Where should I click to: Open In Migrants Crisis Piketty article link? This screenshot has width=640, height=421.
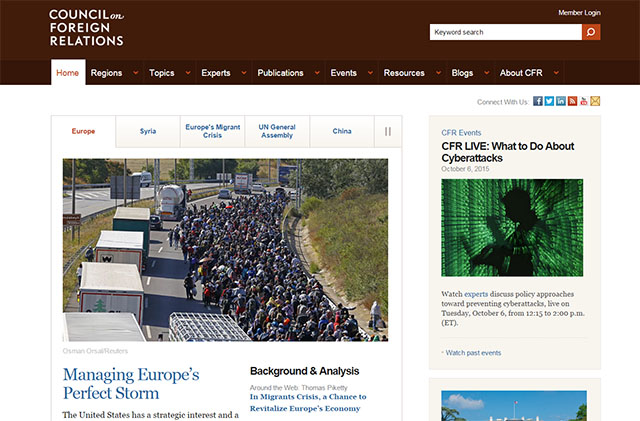(308, 403)
